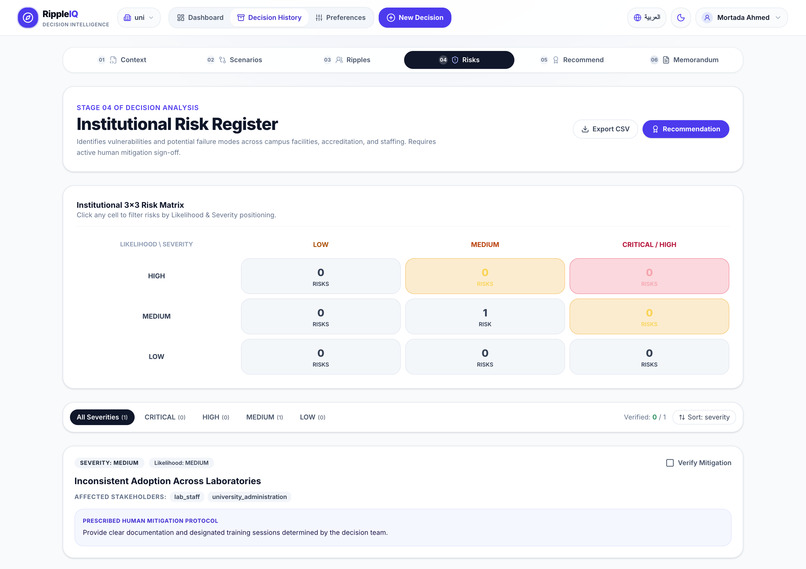Start a New Decision
The image size is (806, 569).
[415, 17]
